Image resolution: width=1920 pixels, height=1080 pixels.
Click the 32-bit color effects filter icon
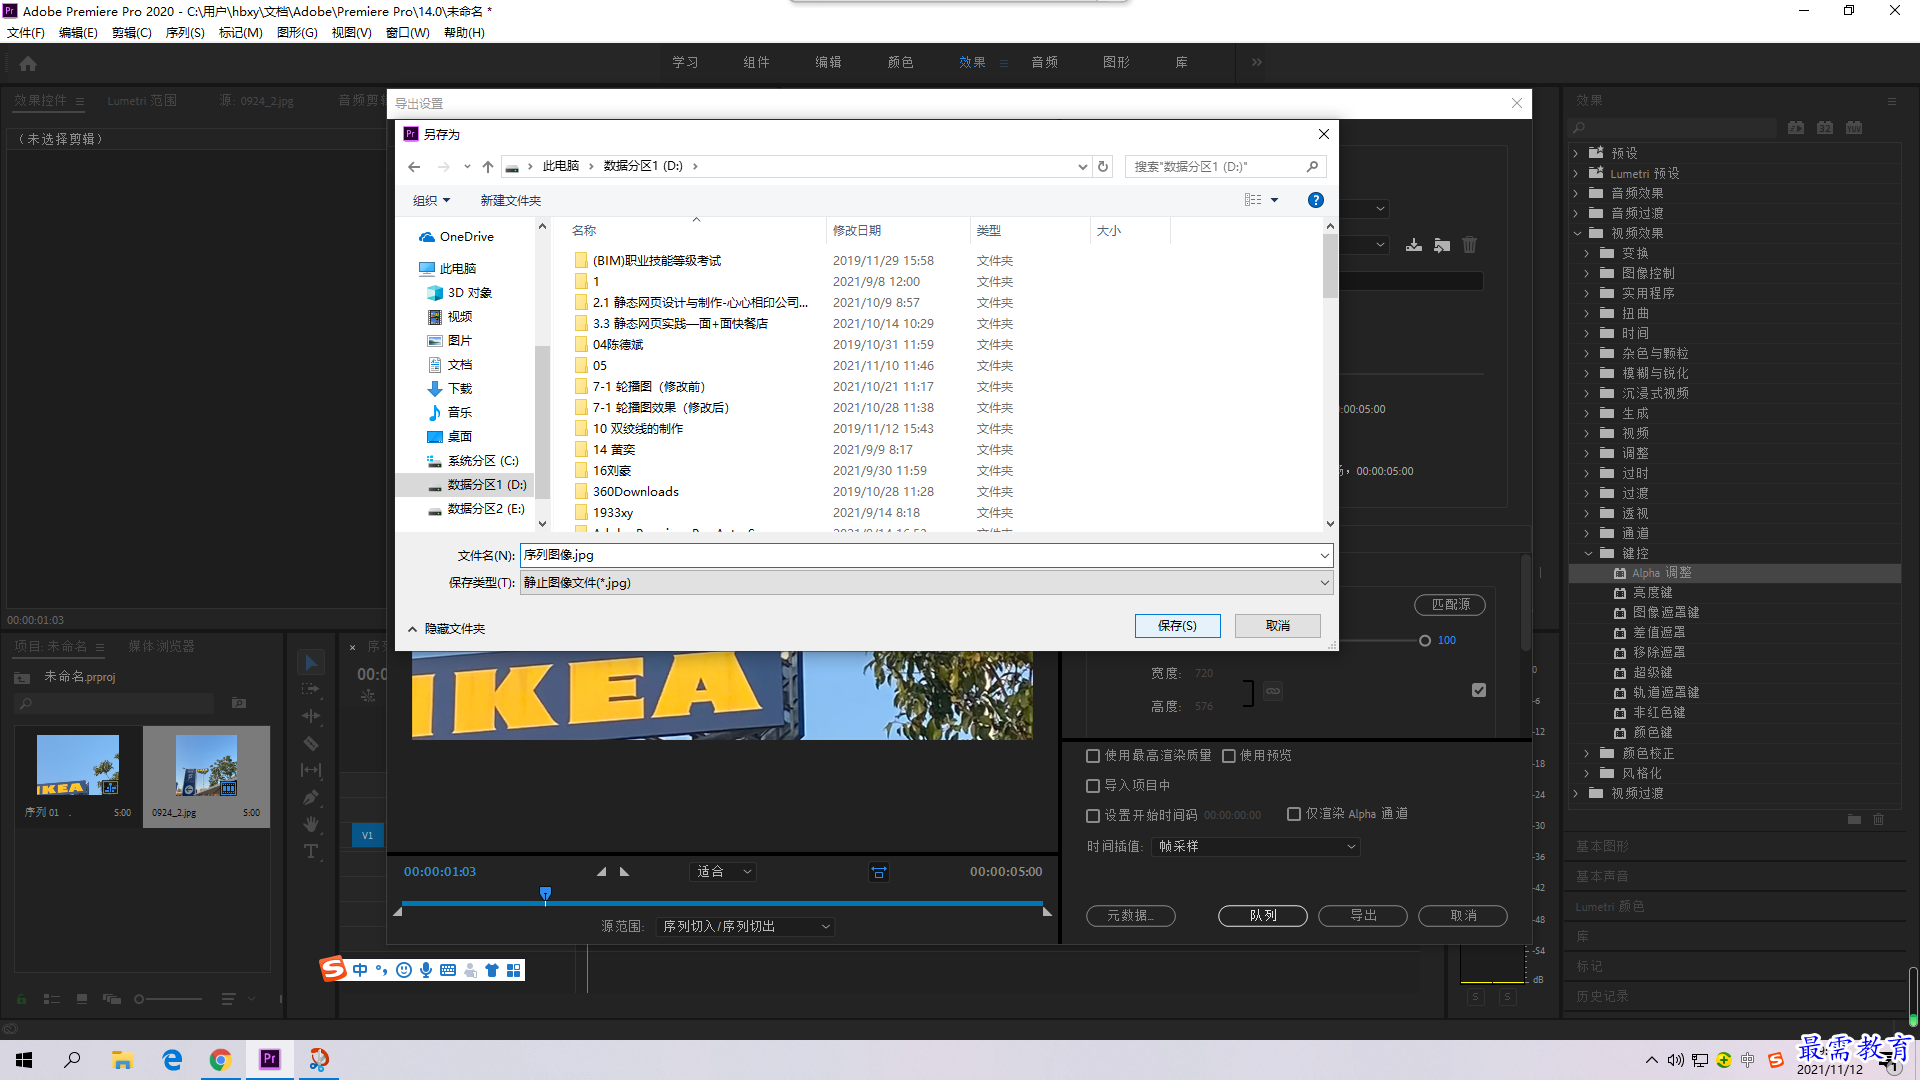pos(1825,128)
